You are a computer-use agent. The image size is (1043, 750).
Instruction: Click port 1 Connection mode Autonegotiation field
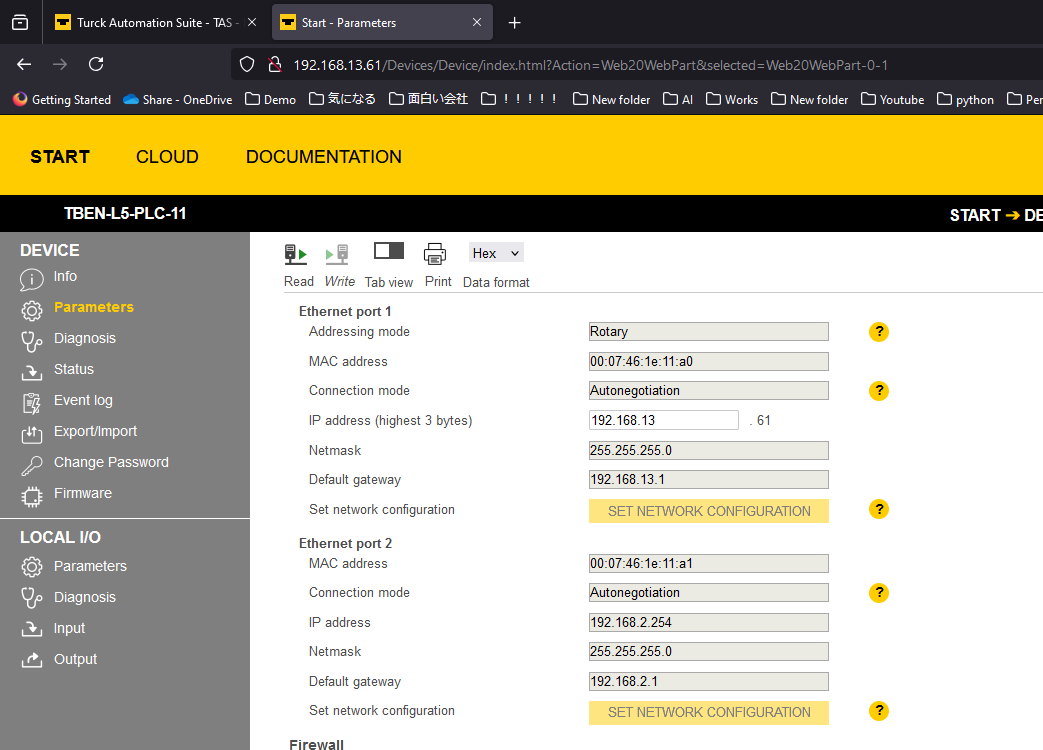pos(708,390)
